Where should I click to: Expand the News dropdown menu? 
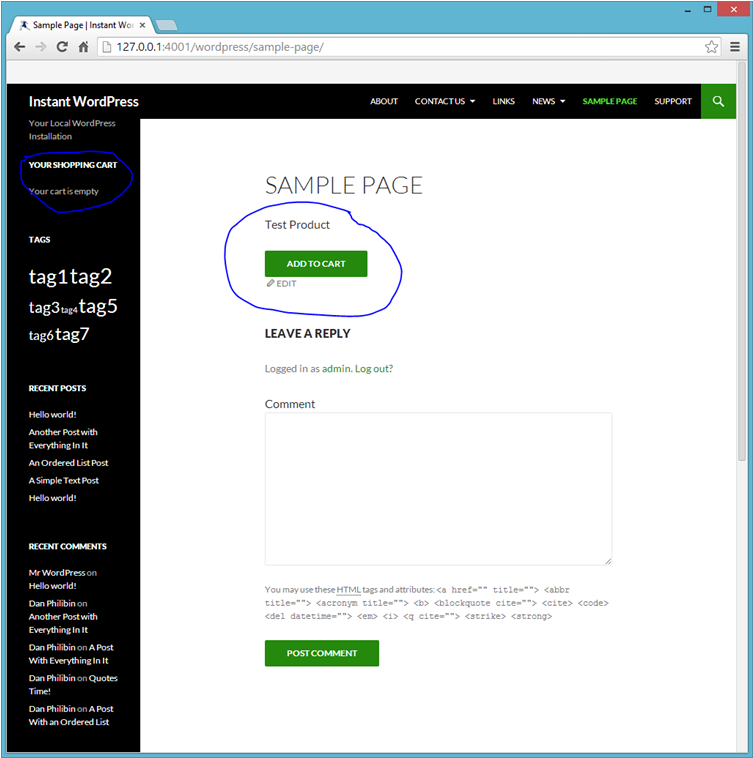(x=548, y=101)
